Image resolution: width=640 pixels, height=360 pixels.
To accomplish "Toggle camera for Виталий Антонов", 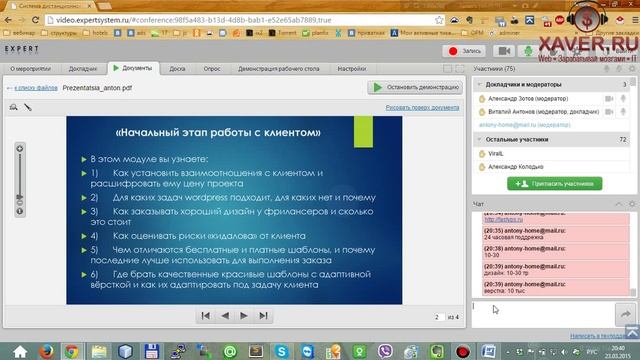I will [x=609, y=111].
